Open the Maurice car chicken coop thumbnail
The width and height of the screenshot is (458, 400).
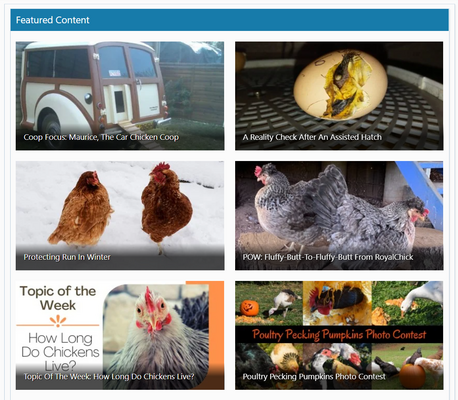(120, 96)
